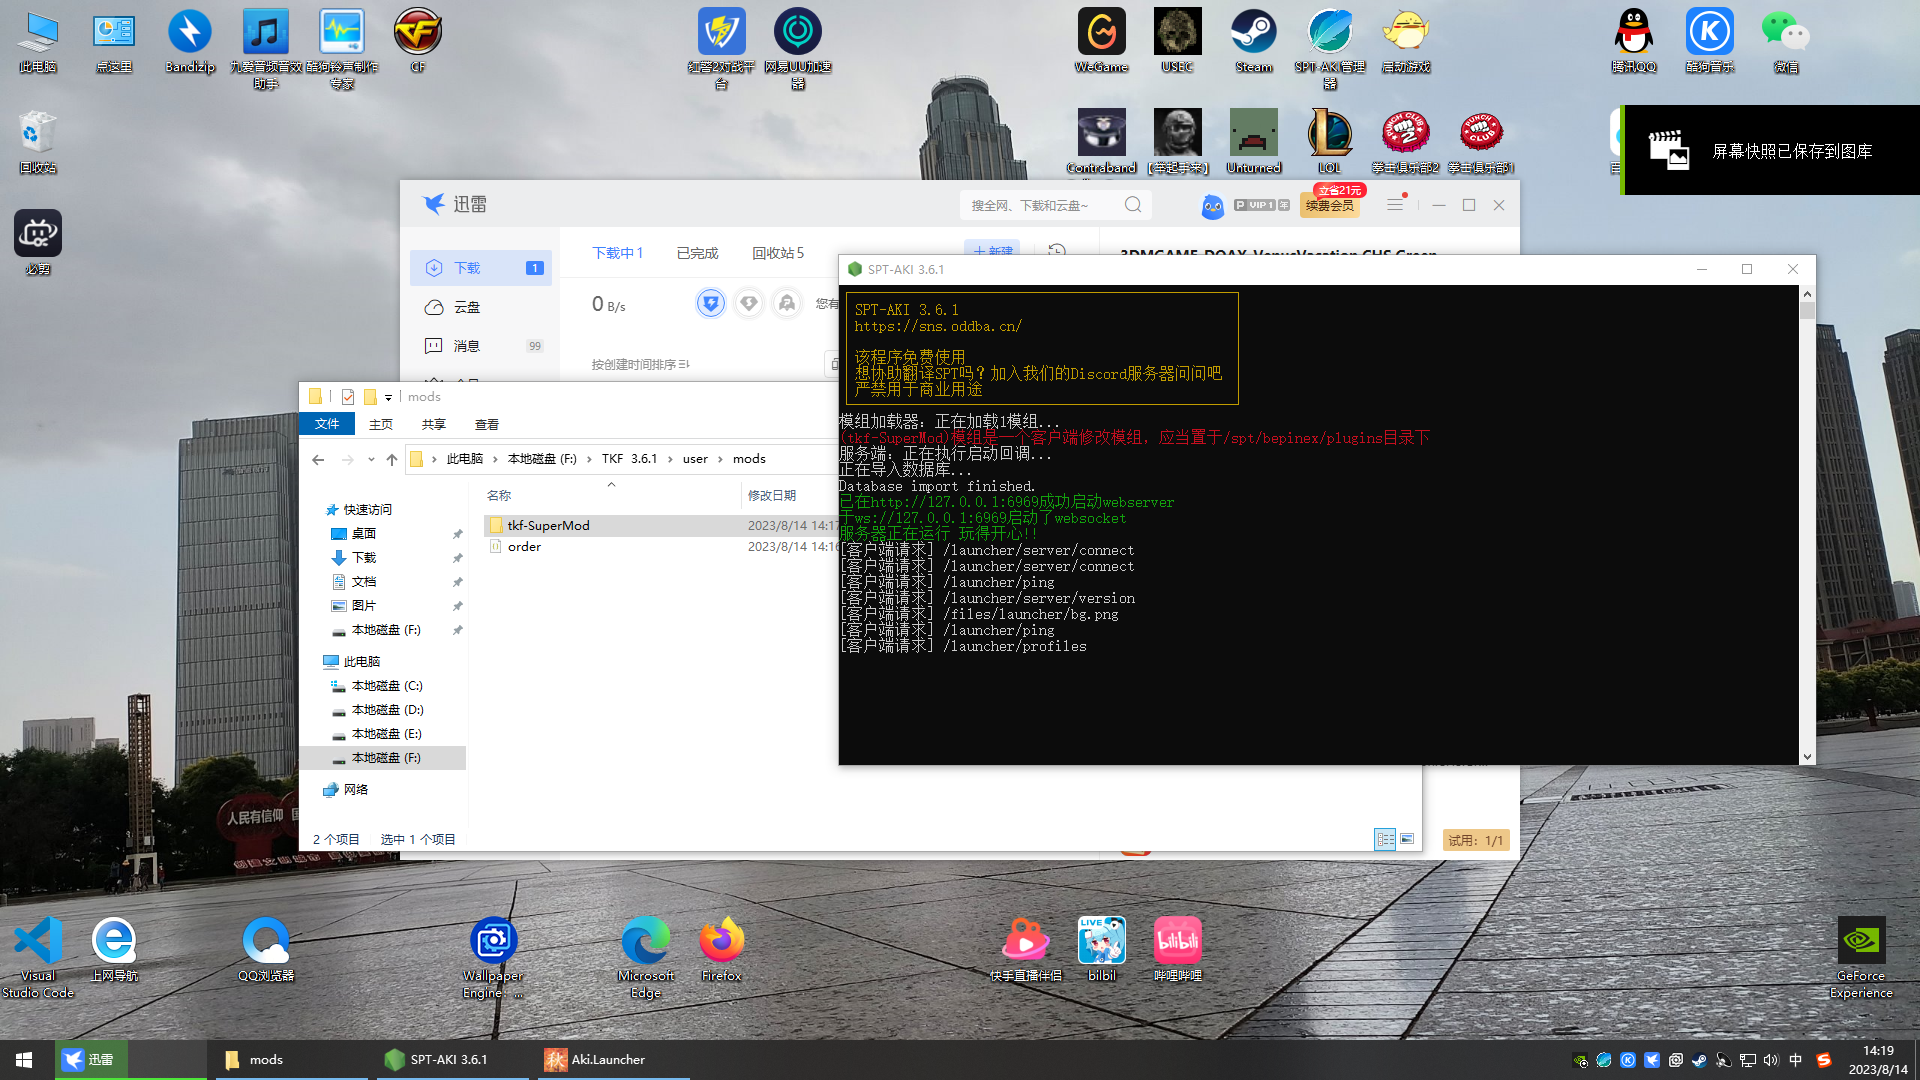Open the CF game desktop icon

pyautogui.click(x=418, y=42)
